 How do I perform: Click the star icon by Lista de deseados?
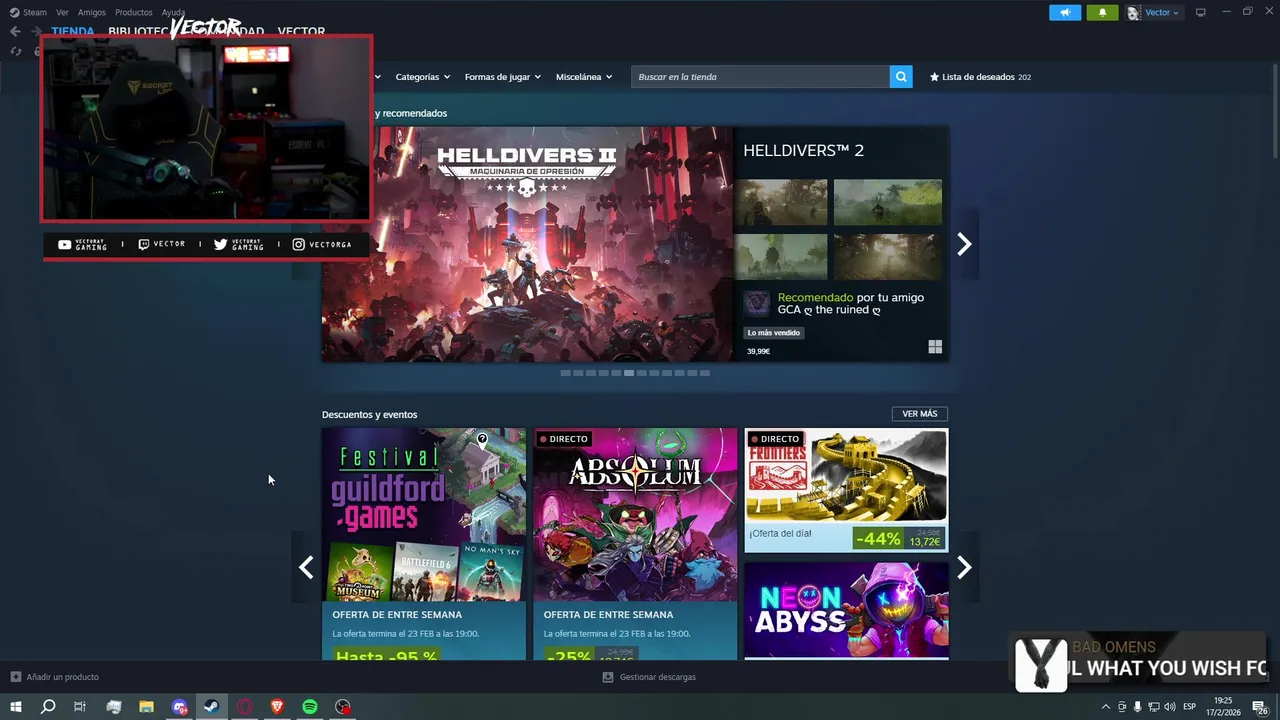[x=934, y=77]
